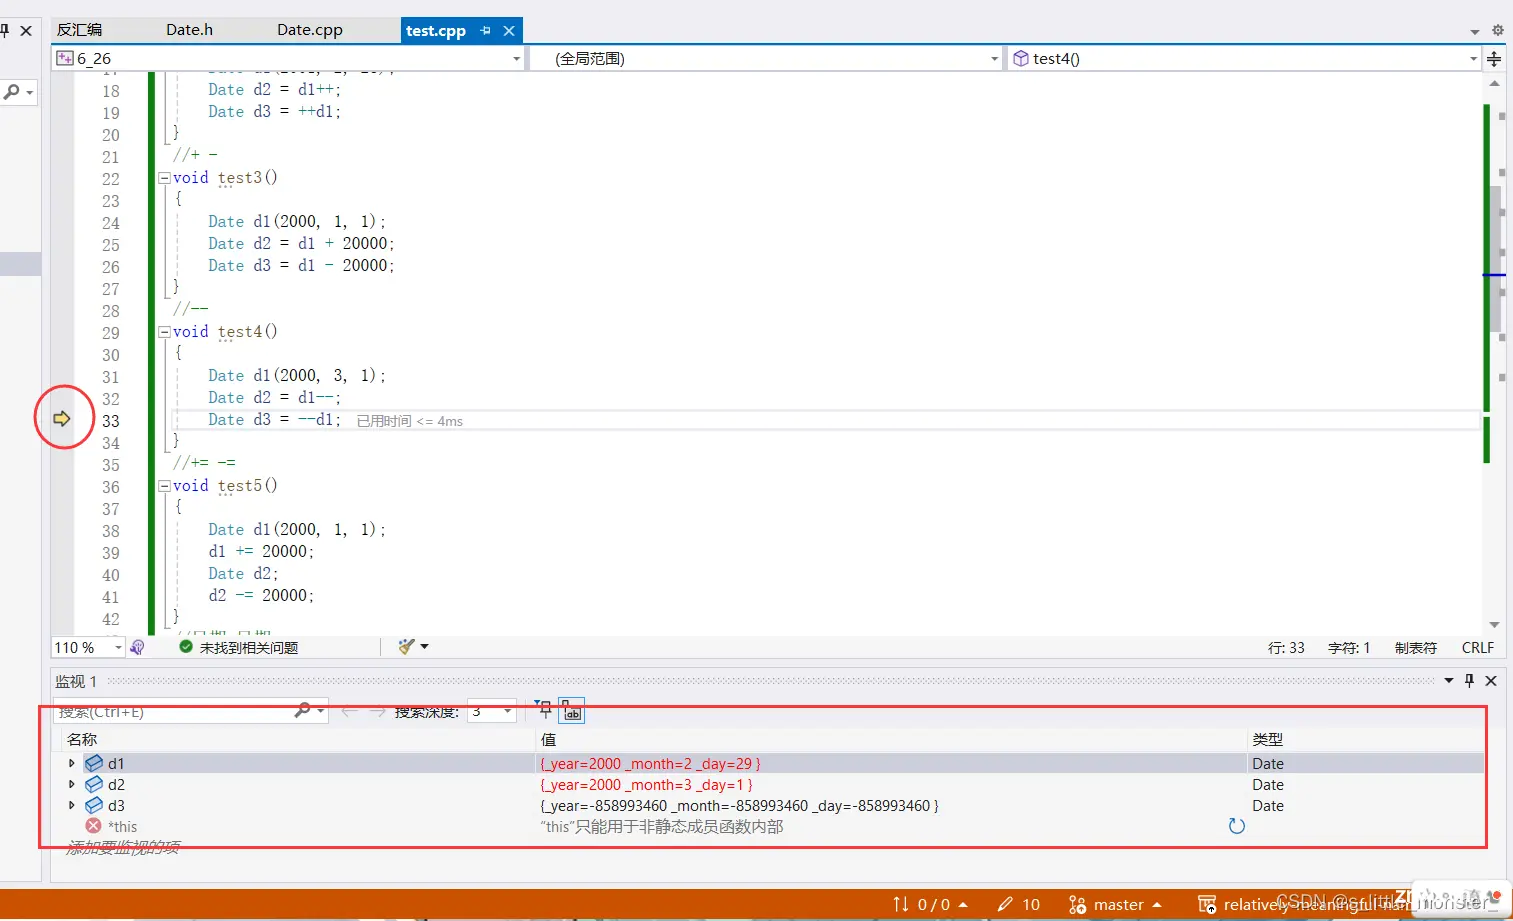Select the d2 object icon in watch list

pyautogui.click(x=94, y=784)
